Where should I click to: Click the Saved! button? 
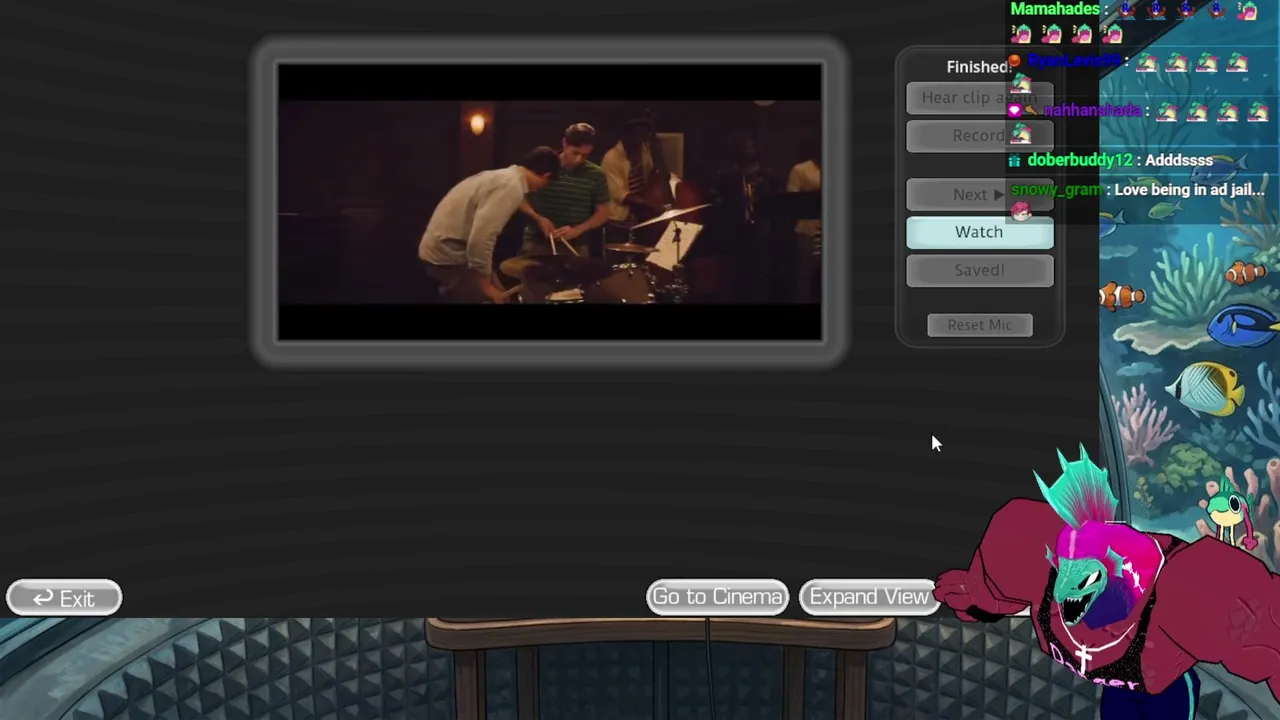point(979,270)
